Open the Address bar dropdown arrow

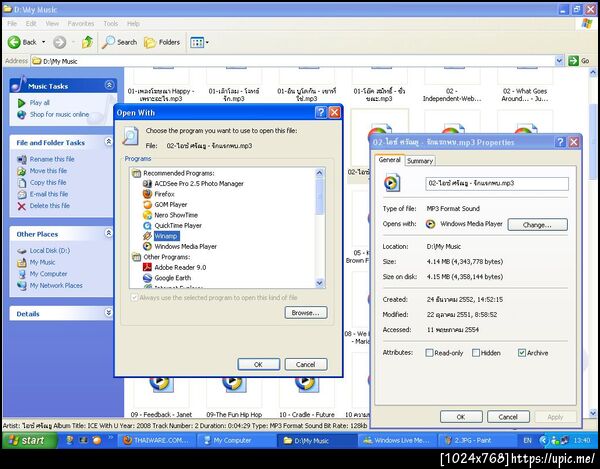point(559,61)
